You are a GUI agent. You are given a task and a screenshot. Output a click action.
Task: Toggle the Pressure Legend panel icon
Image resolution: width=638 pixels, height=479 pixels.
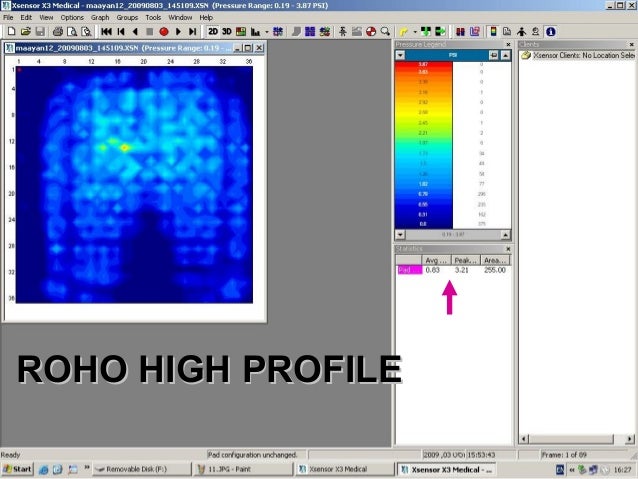tap(493, 31)
